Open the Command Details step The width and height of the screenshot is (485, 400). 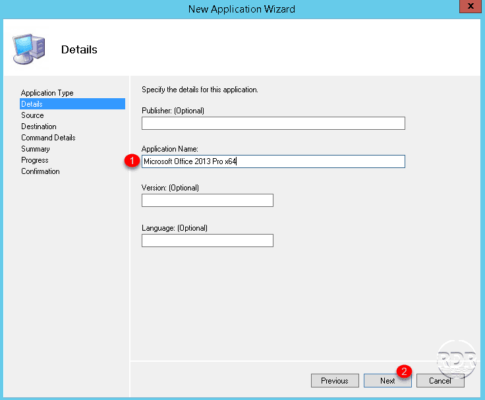(48, 138)
